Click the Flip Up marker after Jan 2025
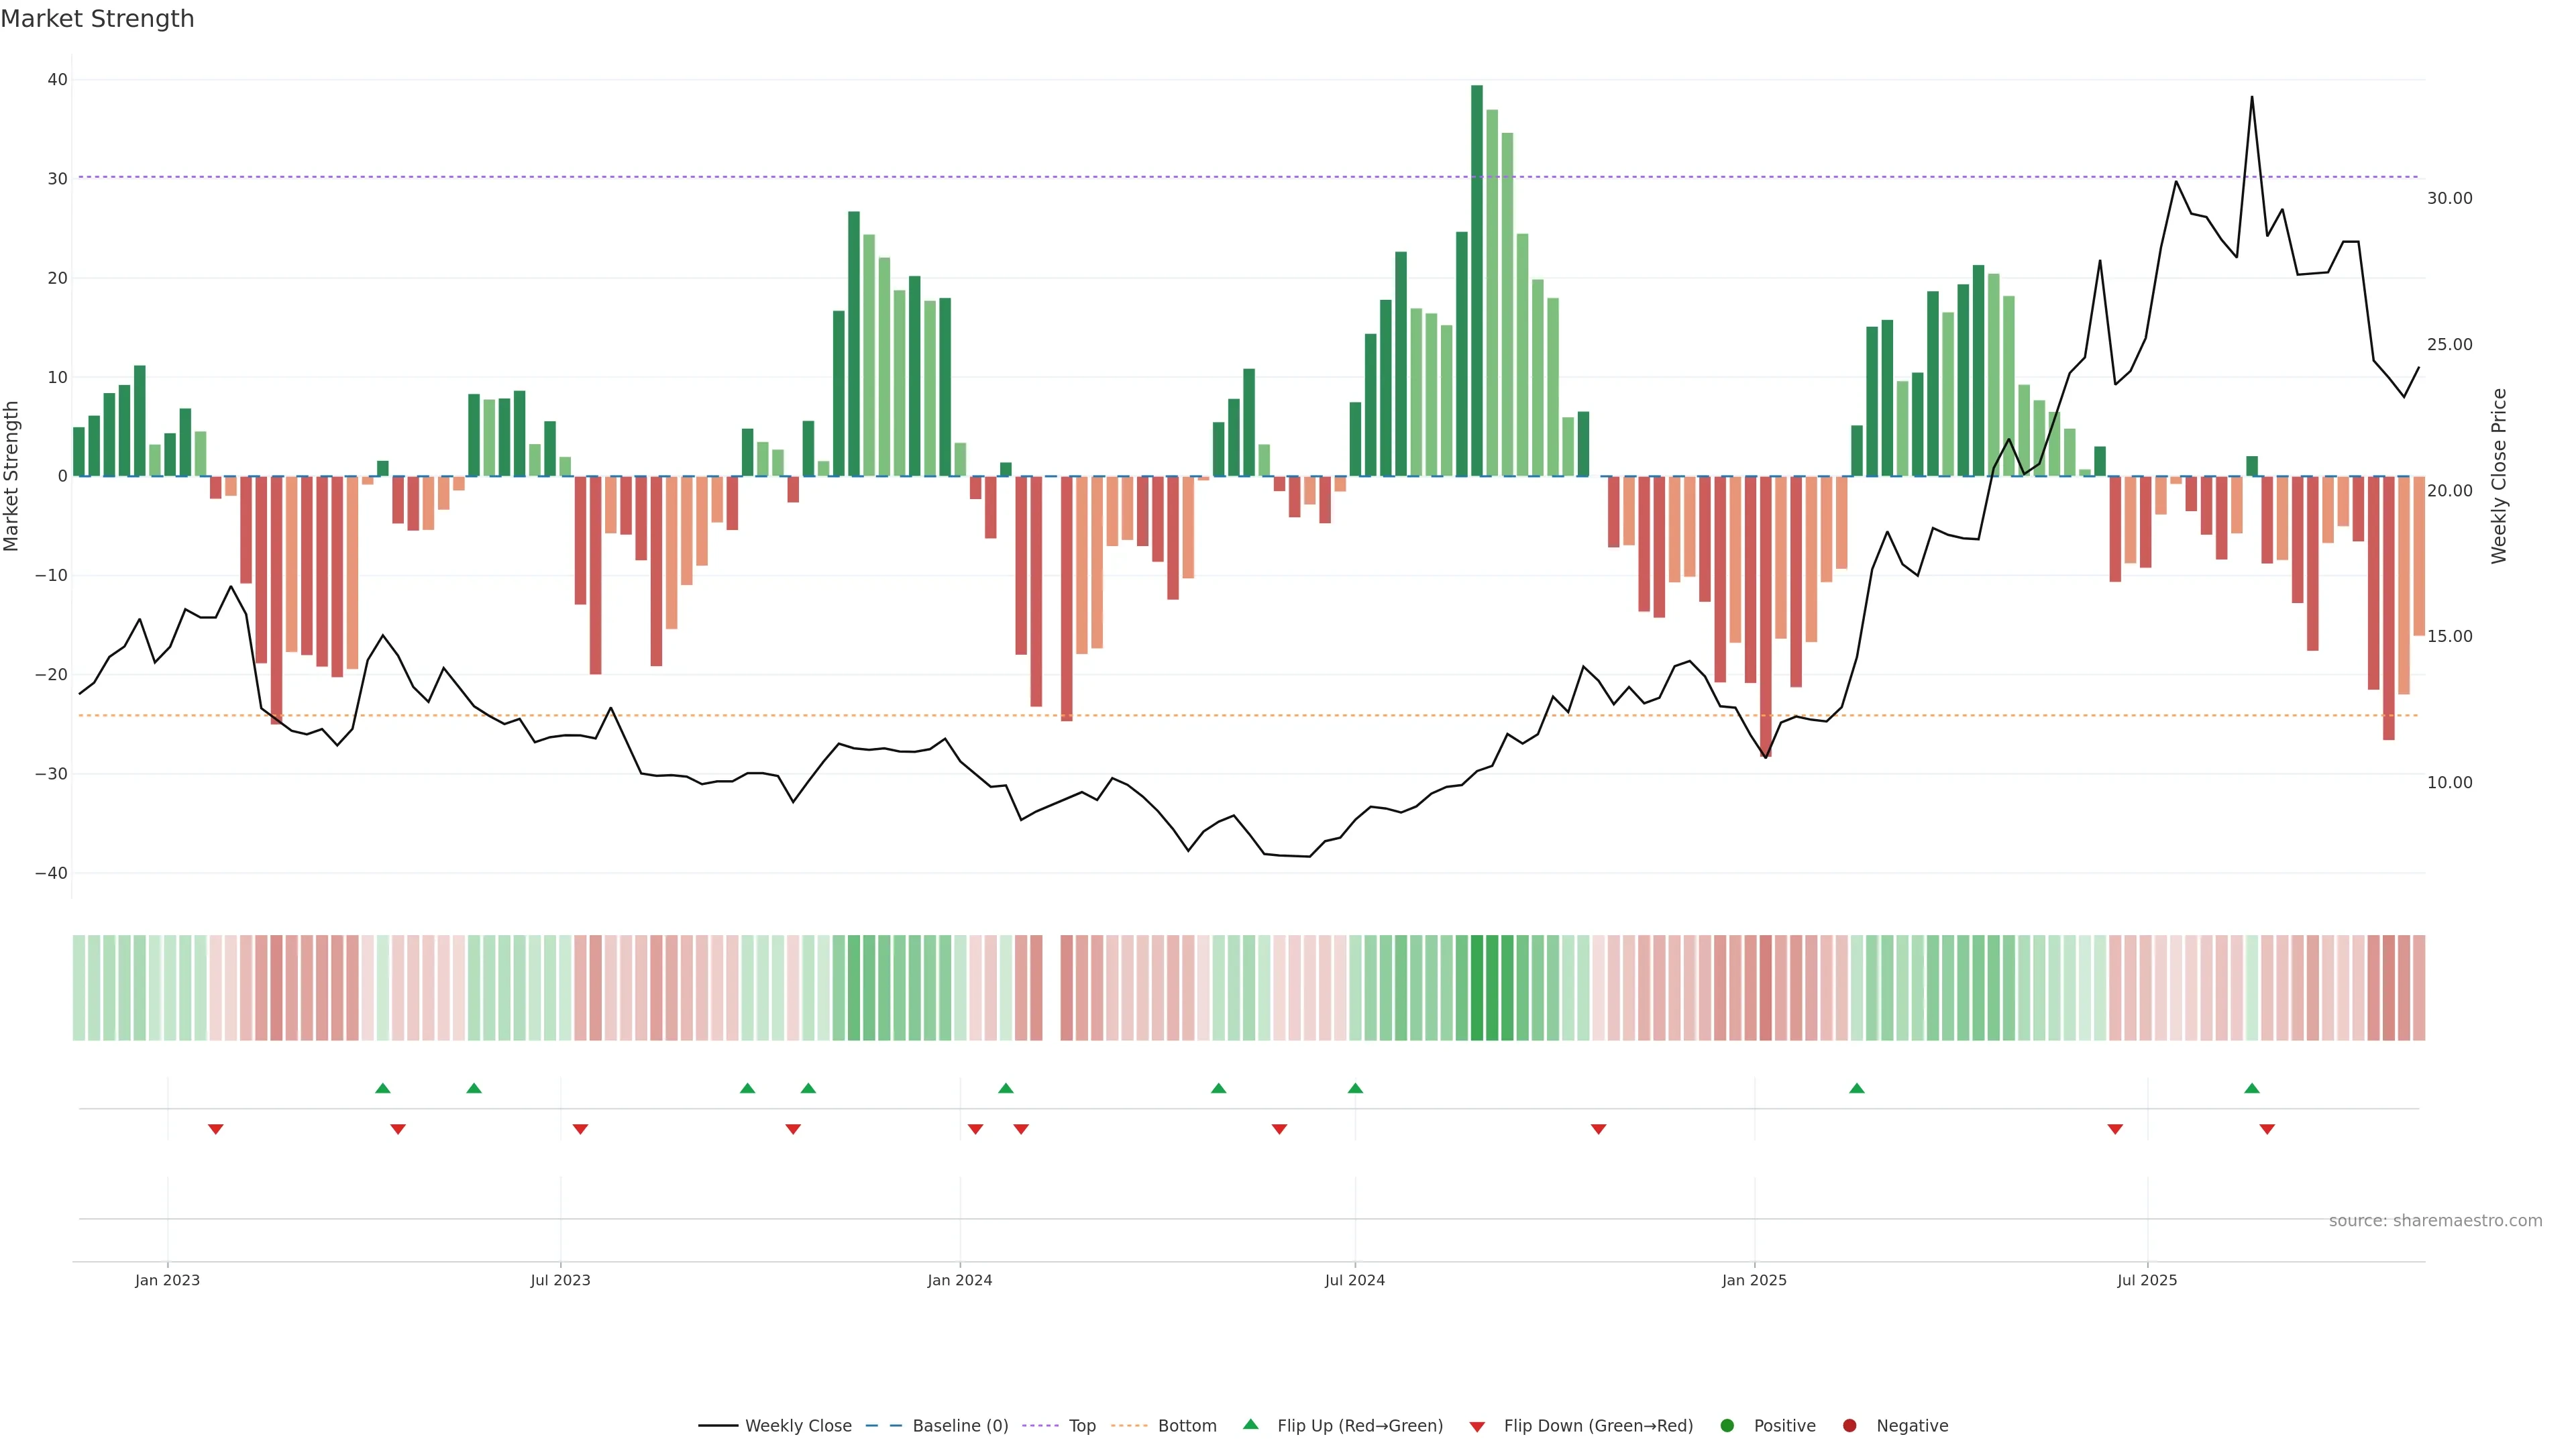Image resolution: width=2576 pixels, height=1449 pixels. click(x=1857, y=1088)
